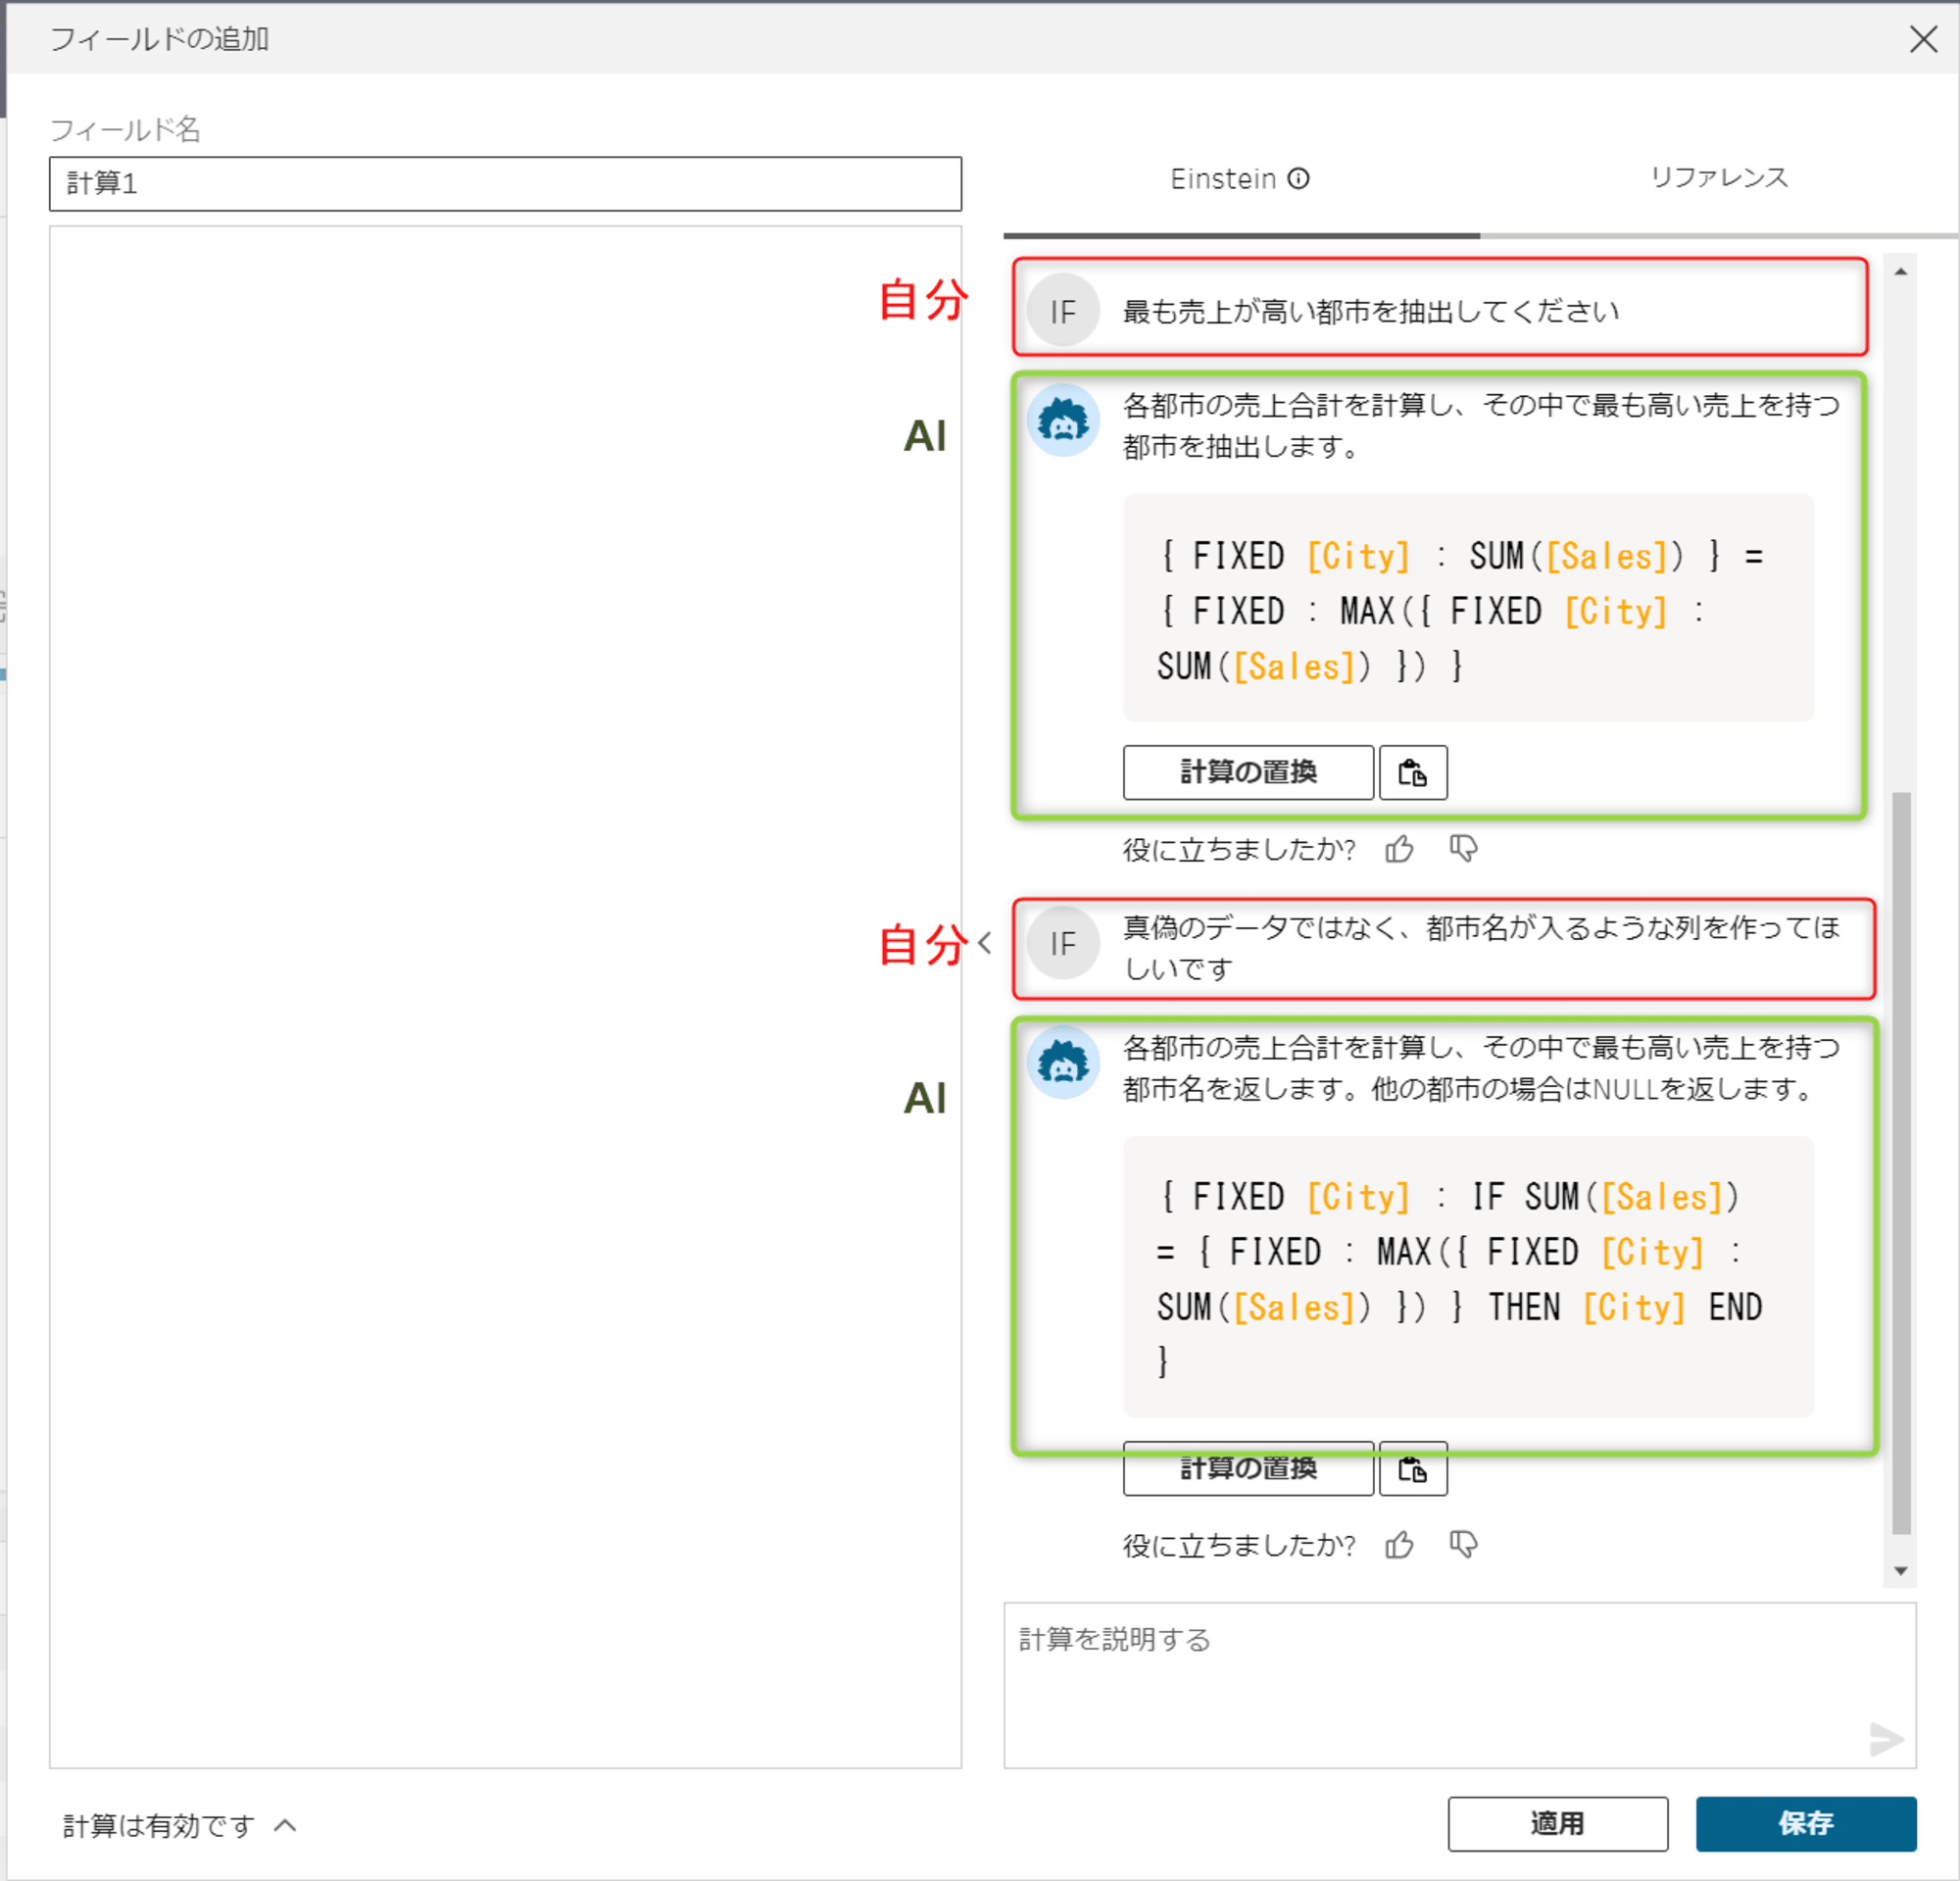Click the first Einstein avatar icon
The width and height of the screenshot is (1960, 1881).
click(1063, 420)
